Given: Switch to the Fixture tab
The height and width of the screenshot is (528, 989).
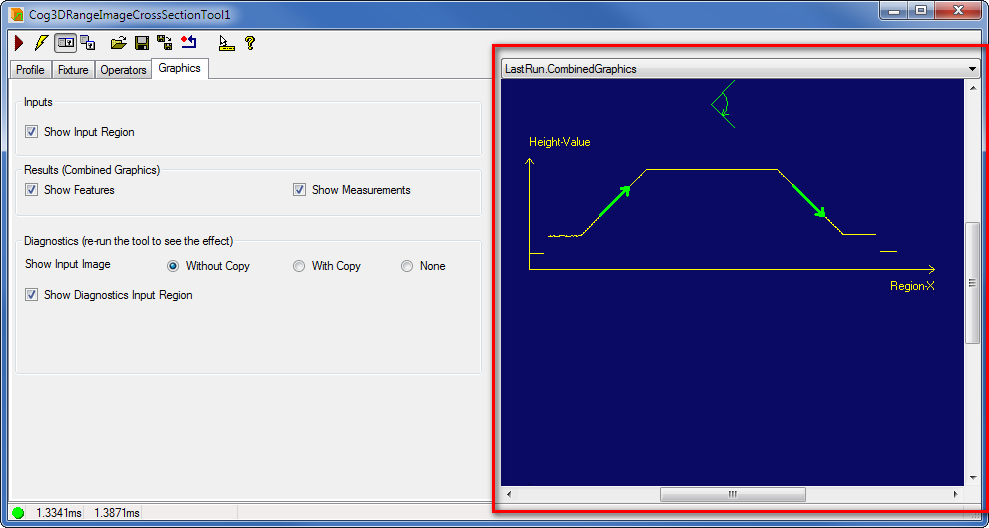Looking at the screenshot, I should point(73,70).
